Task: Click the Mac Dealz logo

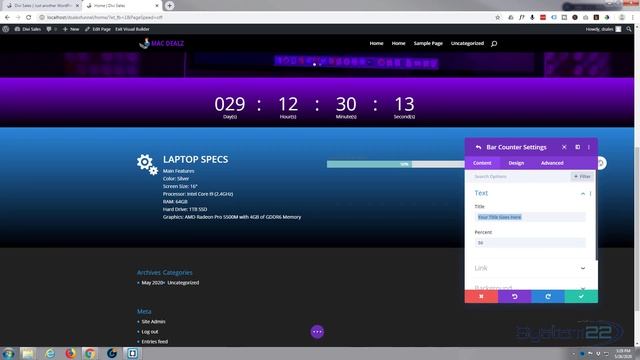Action: pyautogui.click(x=161, y=43)
